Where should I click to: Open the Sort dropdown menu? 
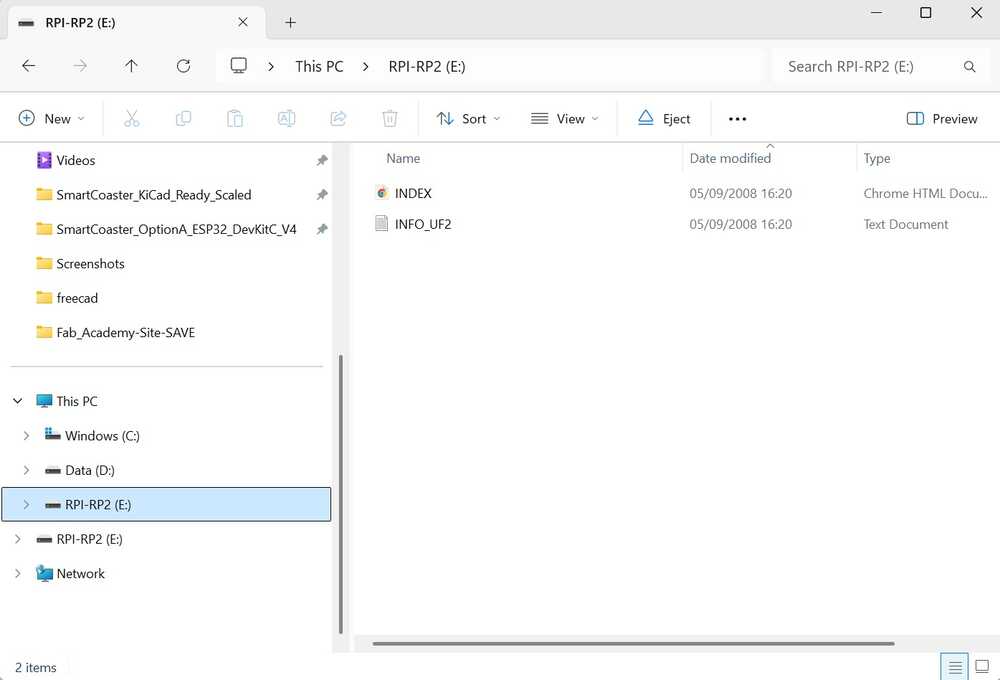tap(468, 119)
